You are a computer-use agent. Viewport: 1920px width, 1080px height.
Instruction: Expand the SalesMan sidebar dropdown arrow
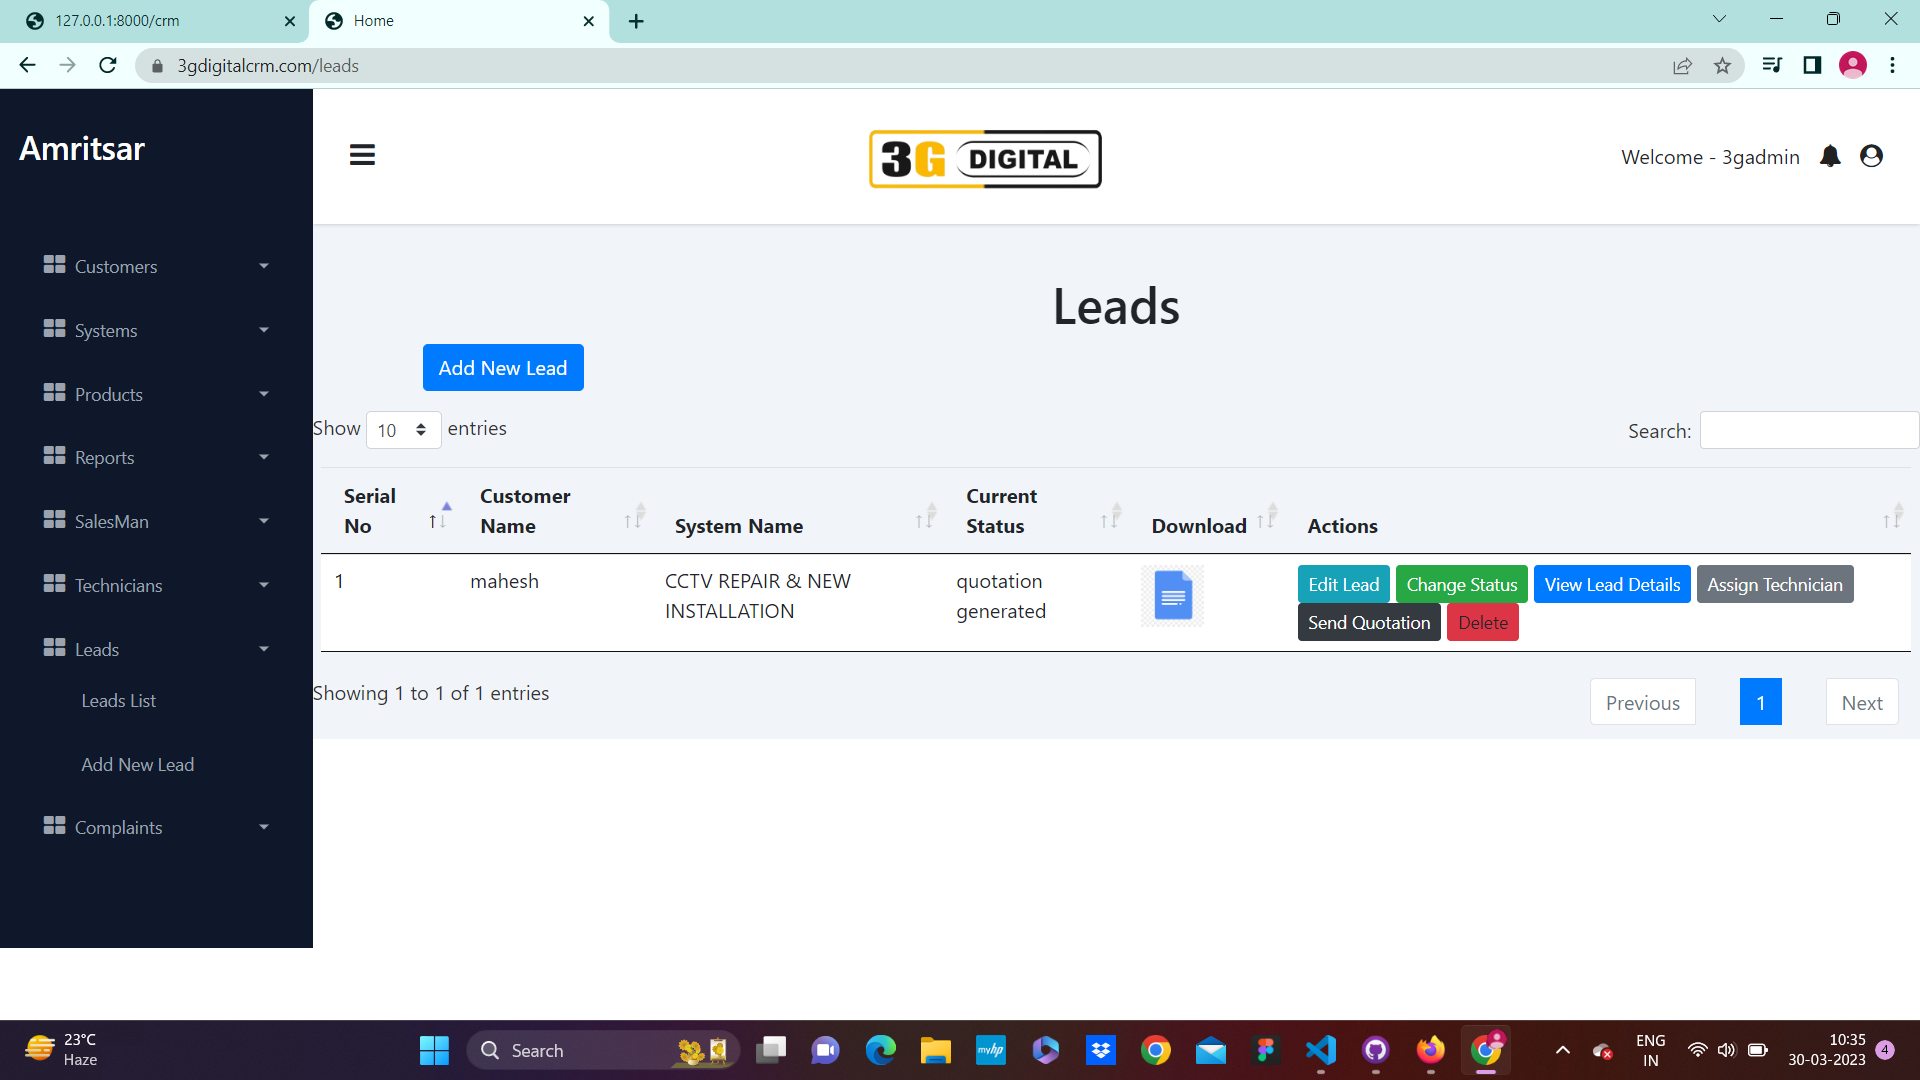(264, 521)
